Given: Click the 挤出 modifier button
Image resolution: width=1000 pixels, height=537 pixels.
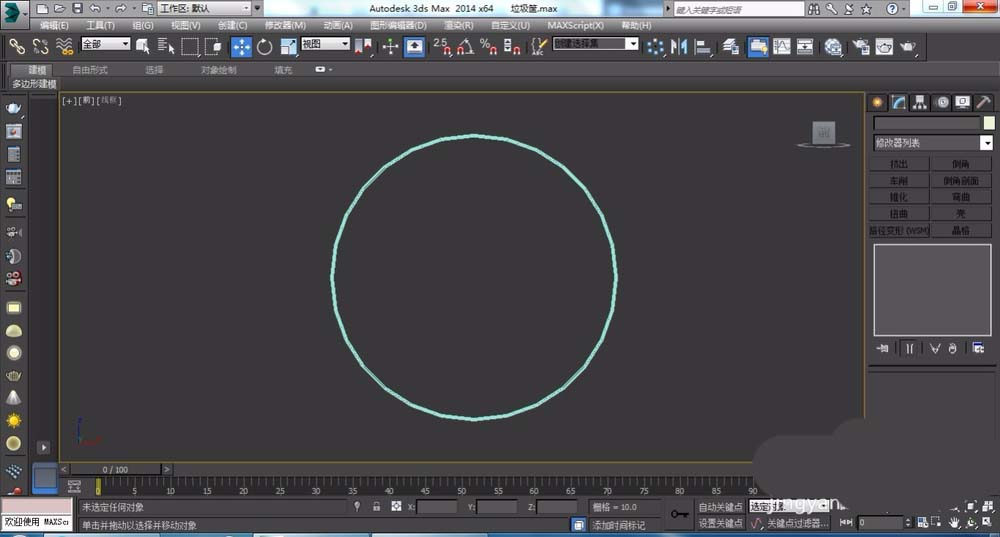Looking at the screenshot, I should point(899,164).
